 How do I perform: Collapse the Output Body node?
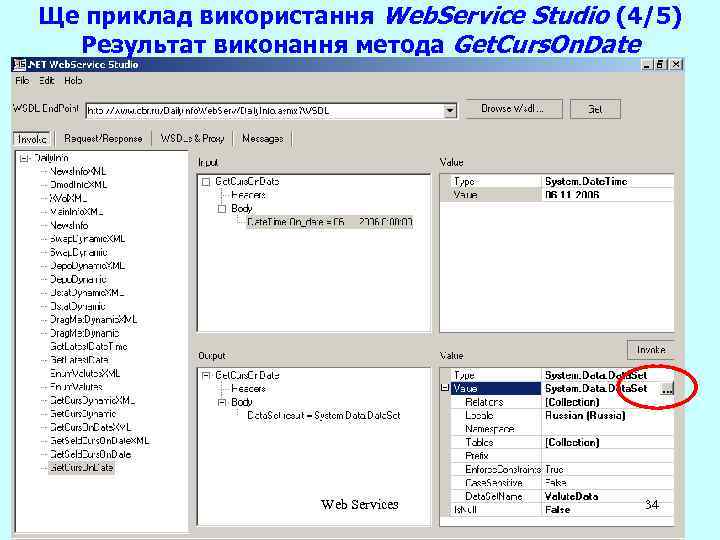coord(222,403)
